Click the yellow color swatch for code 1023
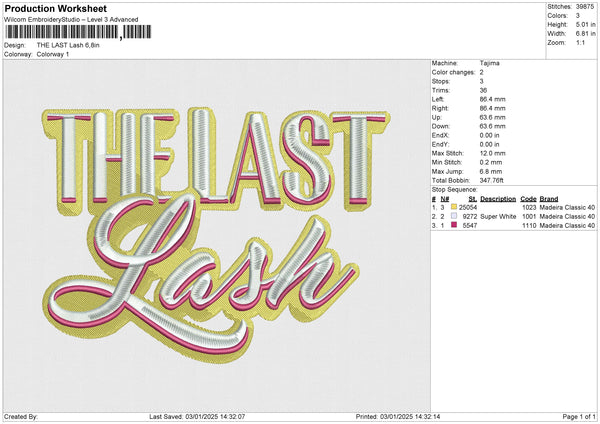This screenshot has height=424, width=600. (454, 207)
